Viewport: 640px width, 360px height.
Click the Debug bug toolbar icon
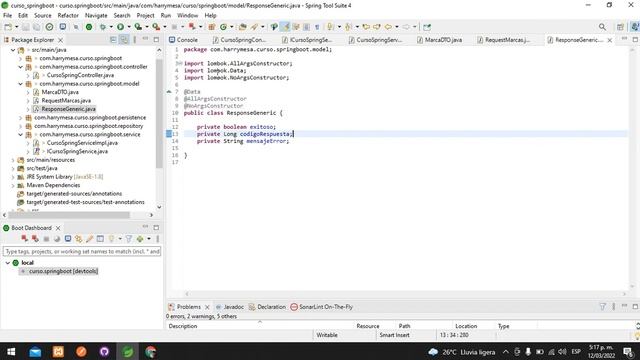click(103, 27)
